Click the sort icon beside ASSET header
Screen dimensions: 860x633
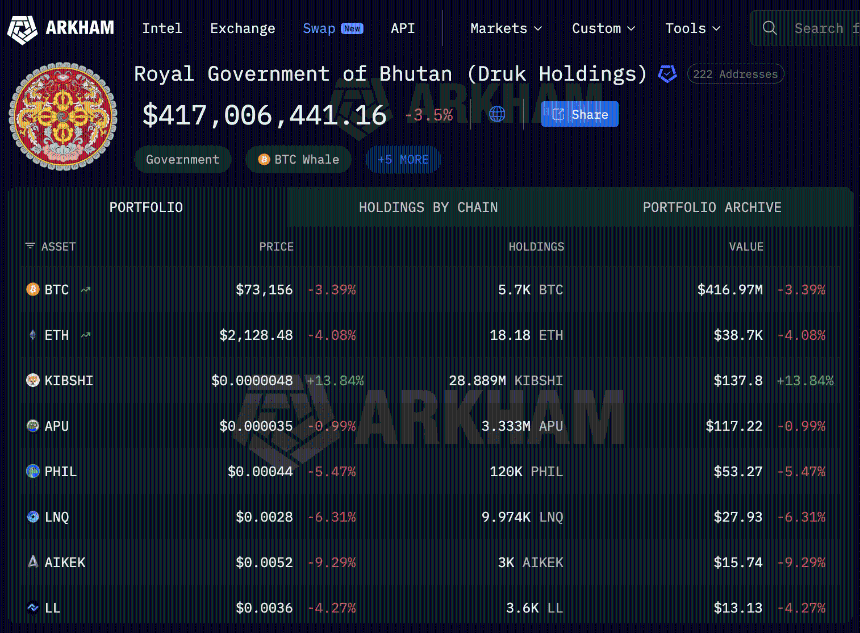(x=30, y=246)
